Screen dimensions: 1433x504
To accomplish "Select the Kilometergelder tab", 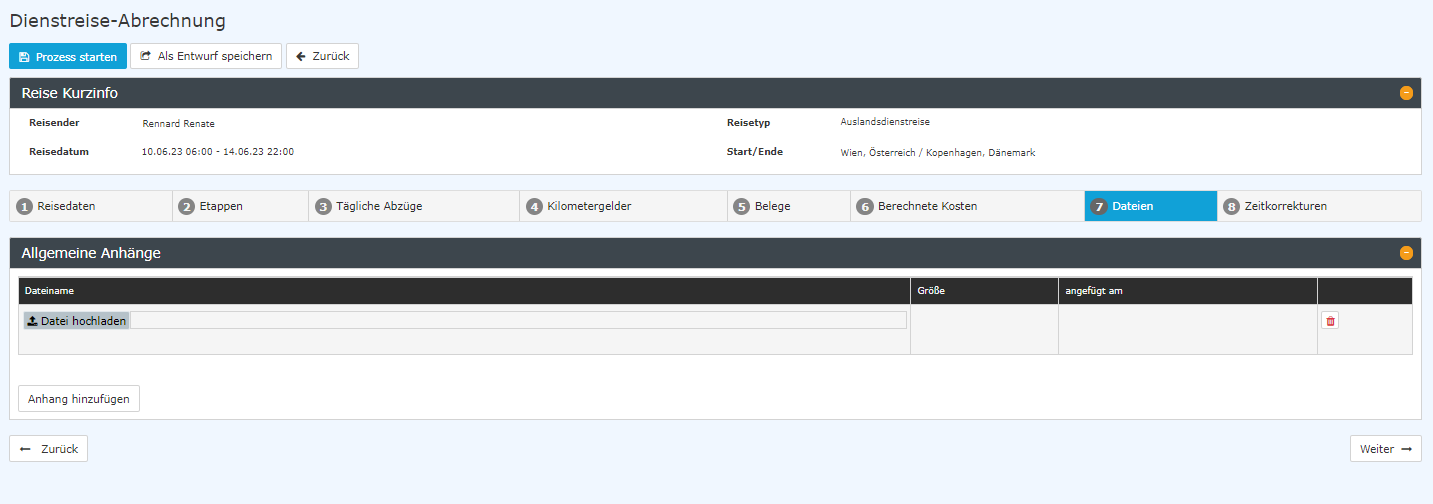I will pos(623,206).
